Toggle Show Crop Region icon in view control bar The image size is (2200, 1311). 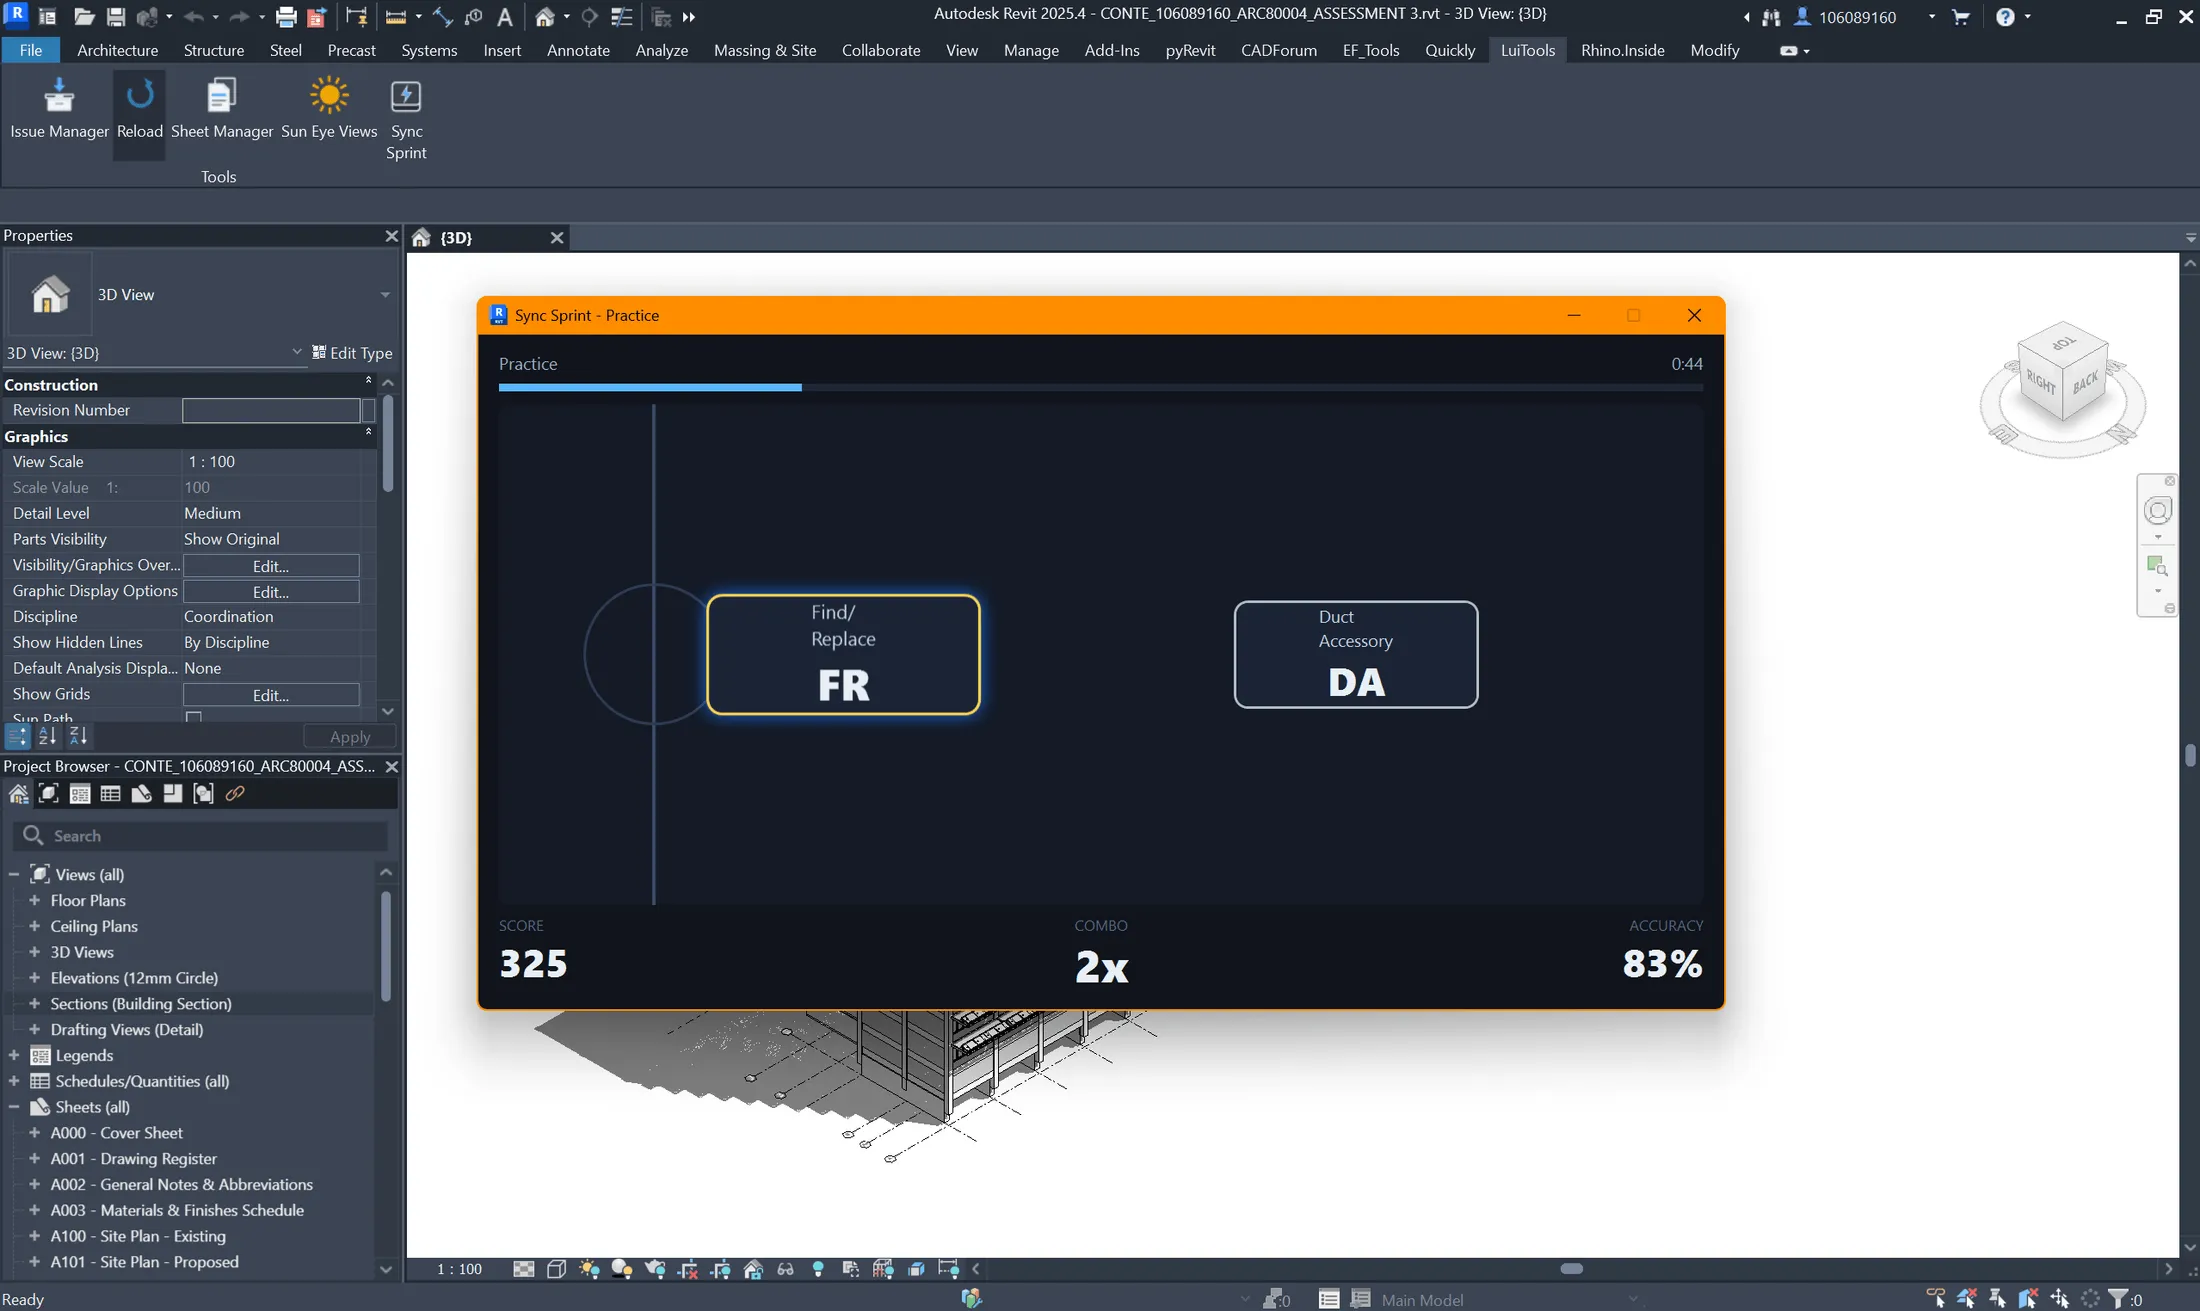tap(720, 1269)
